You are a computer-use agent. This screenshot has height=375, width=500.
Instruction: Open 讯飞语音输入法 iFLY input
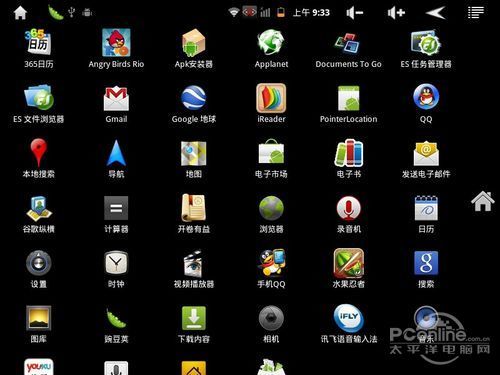click(x=348, y=318)
